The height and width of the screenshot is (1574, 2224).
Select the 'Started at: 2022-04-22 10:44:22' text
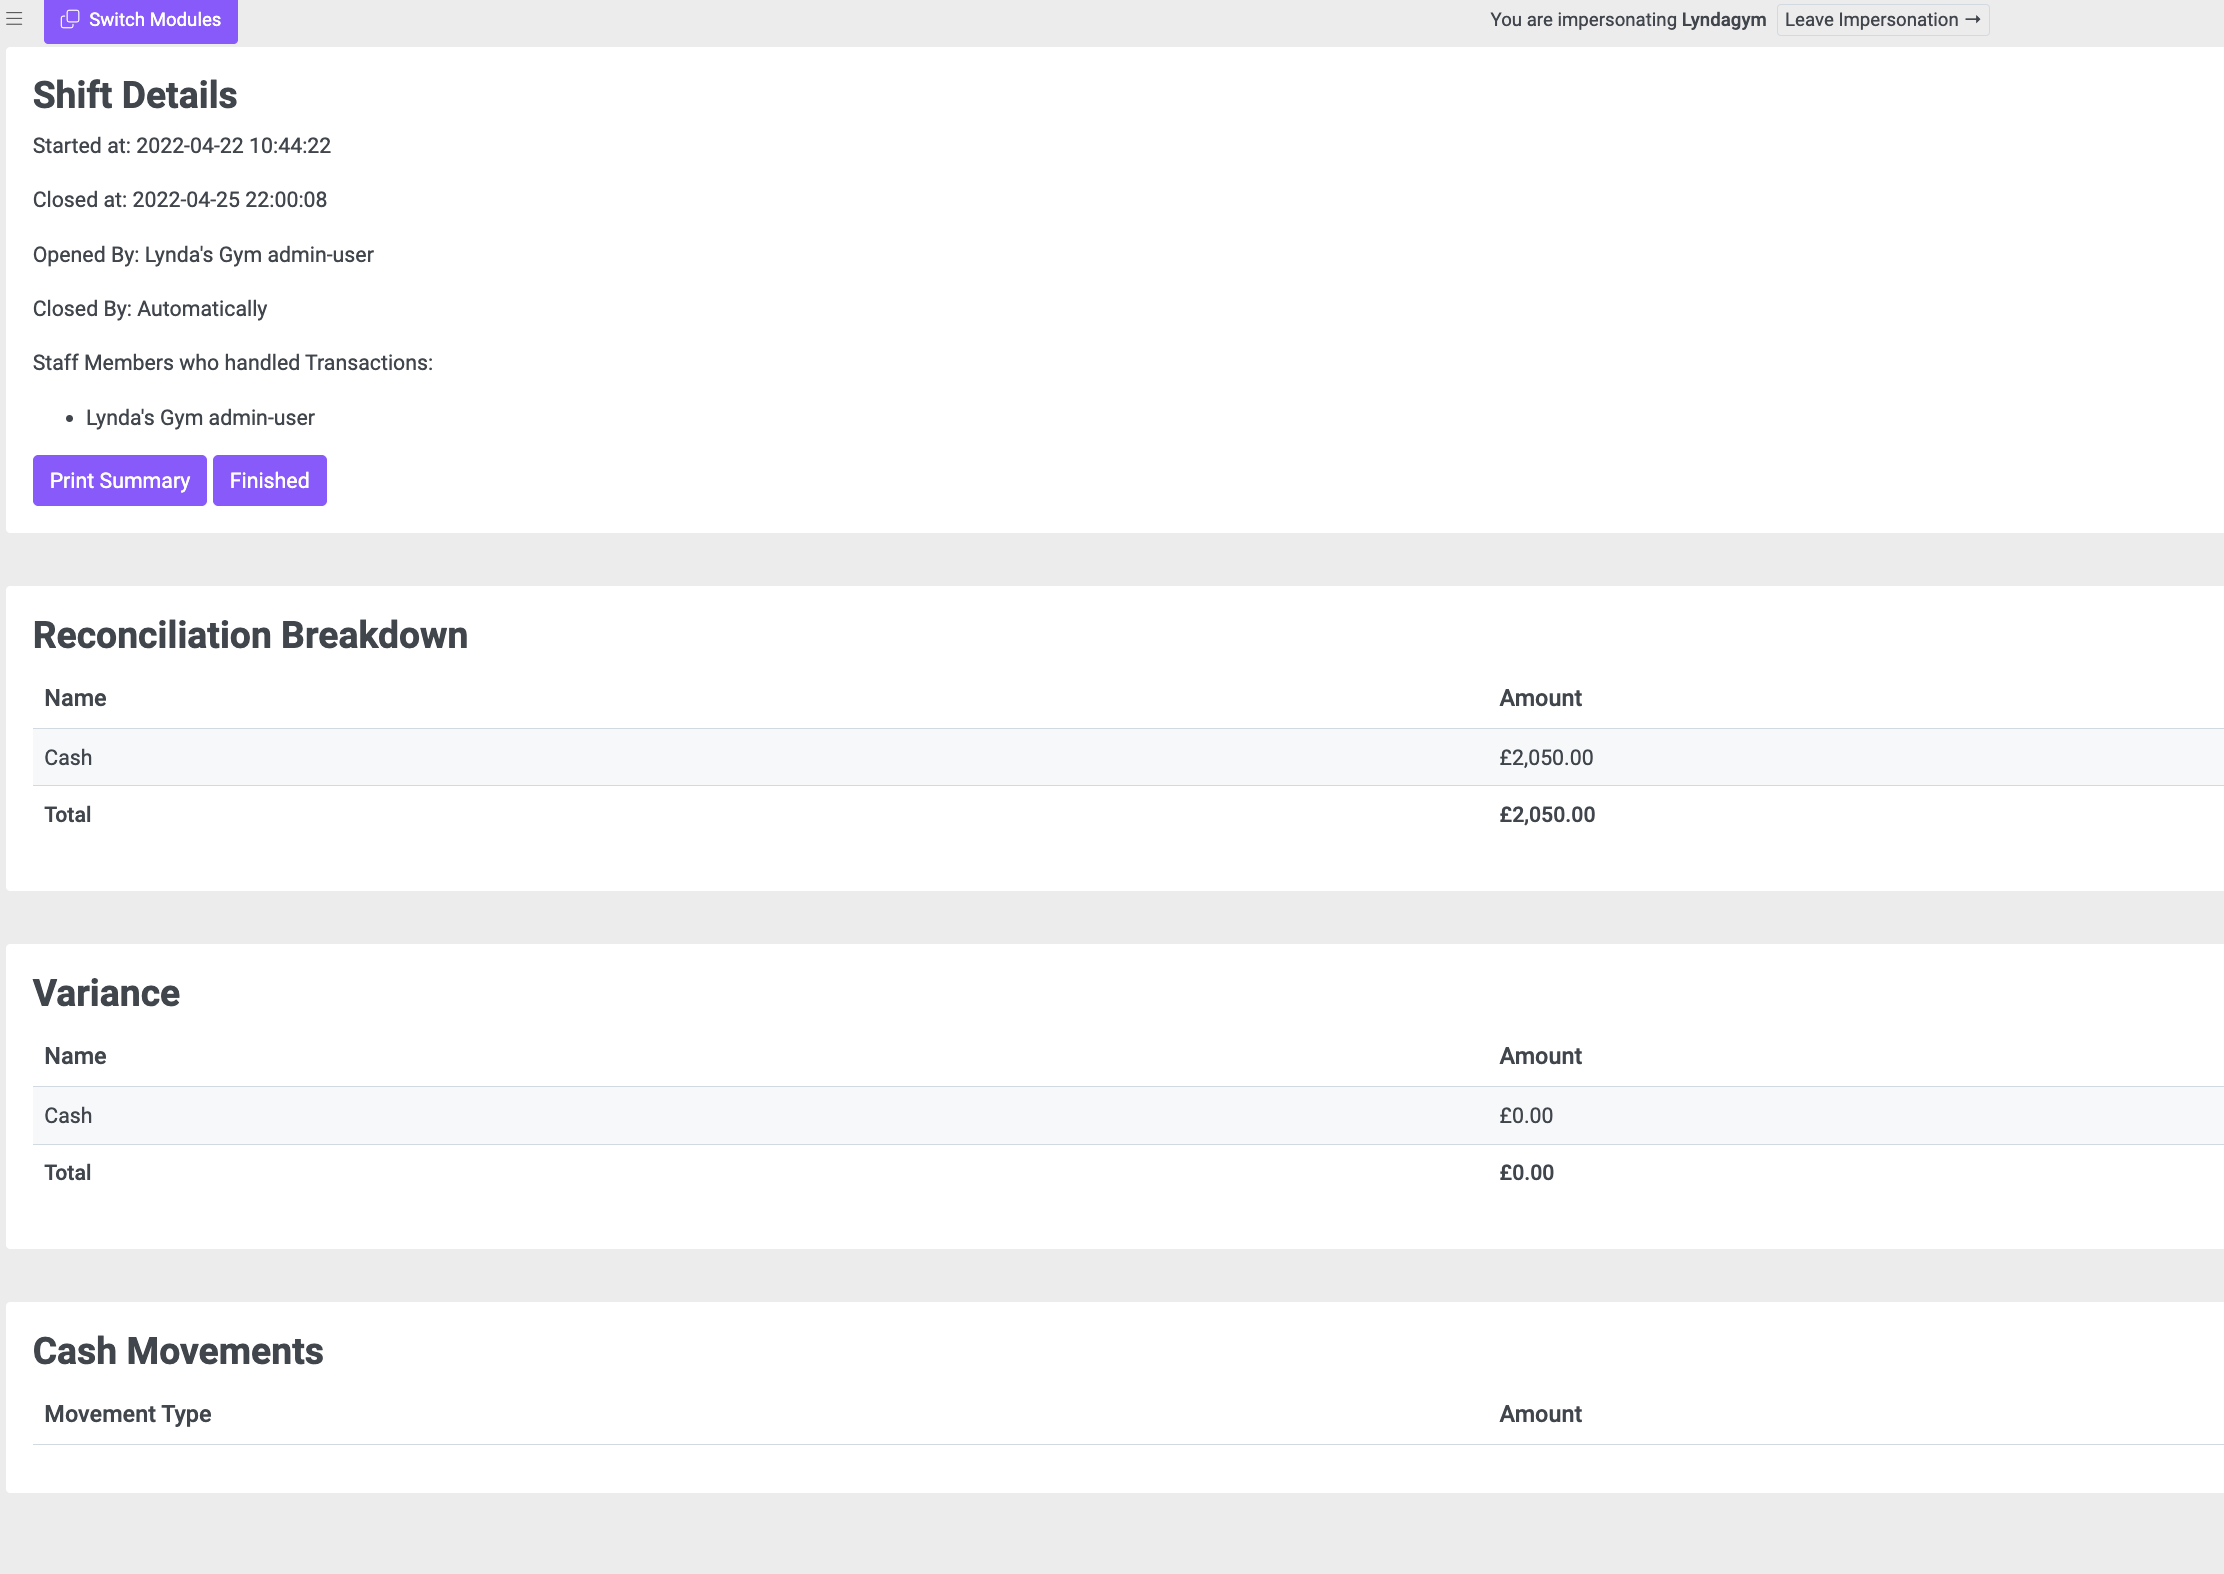(182, 146)
